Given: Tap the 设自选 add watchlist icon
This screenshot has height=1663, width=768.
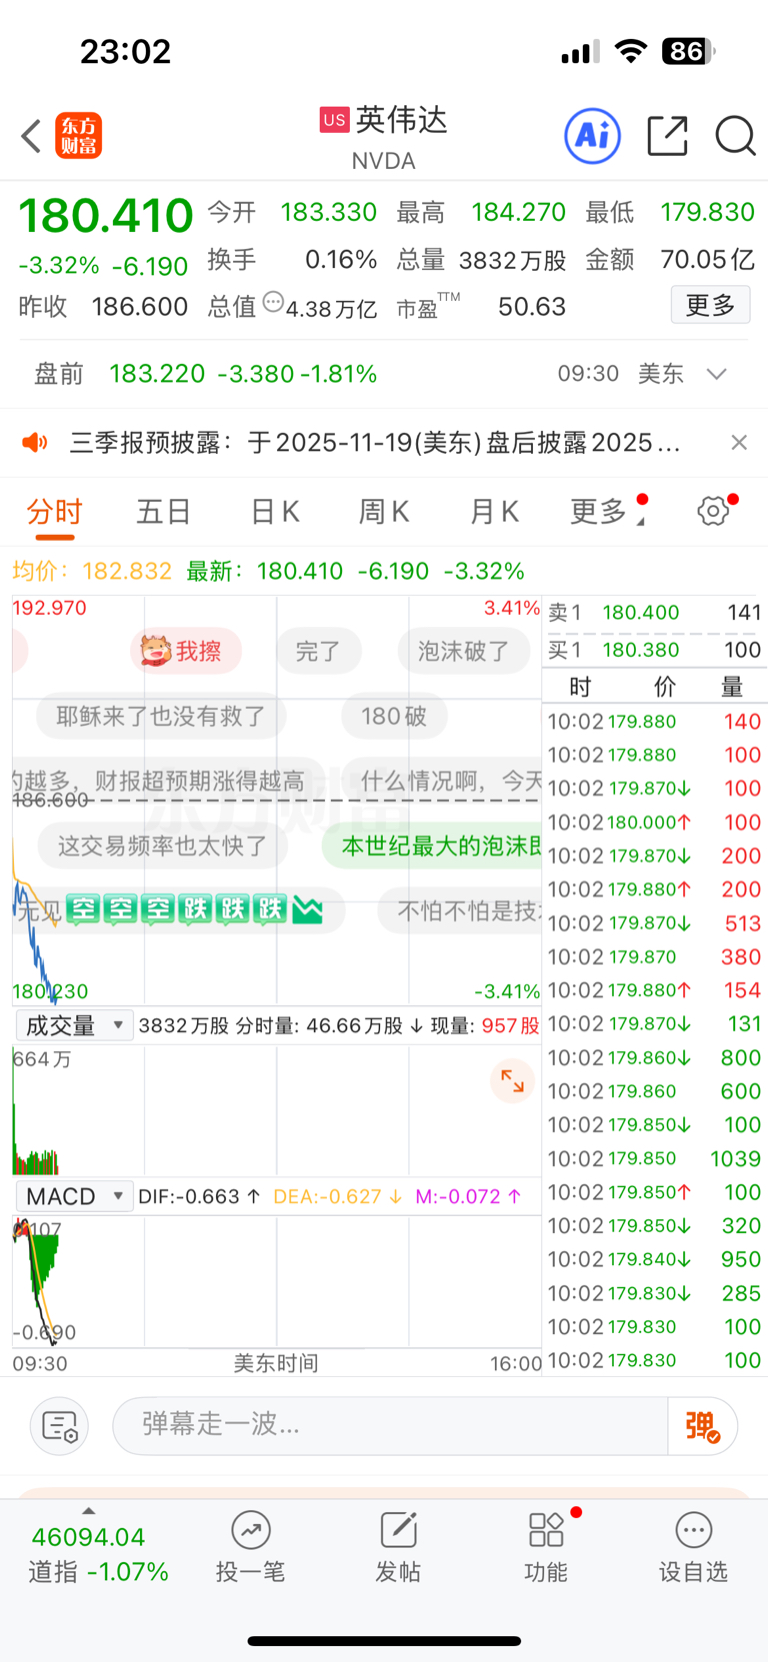Looking at the screenshot, I should 693,1530.
